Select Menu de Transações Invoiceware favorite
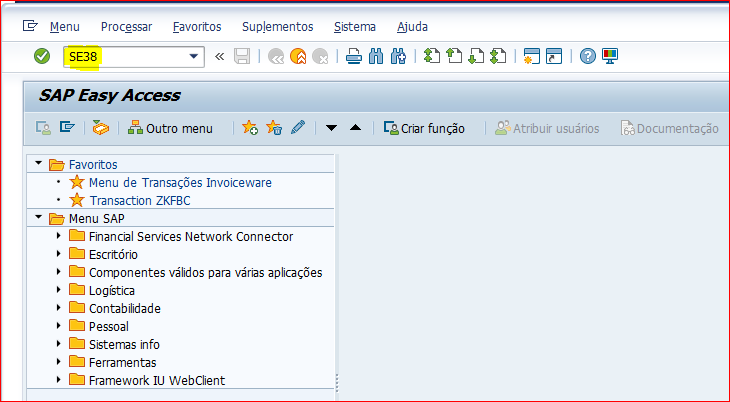This screenshot has height=402, width=730. point(180,183)
